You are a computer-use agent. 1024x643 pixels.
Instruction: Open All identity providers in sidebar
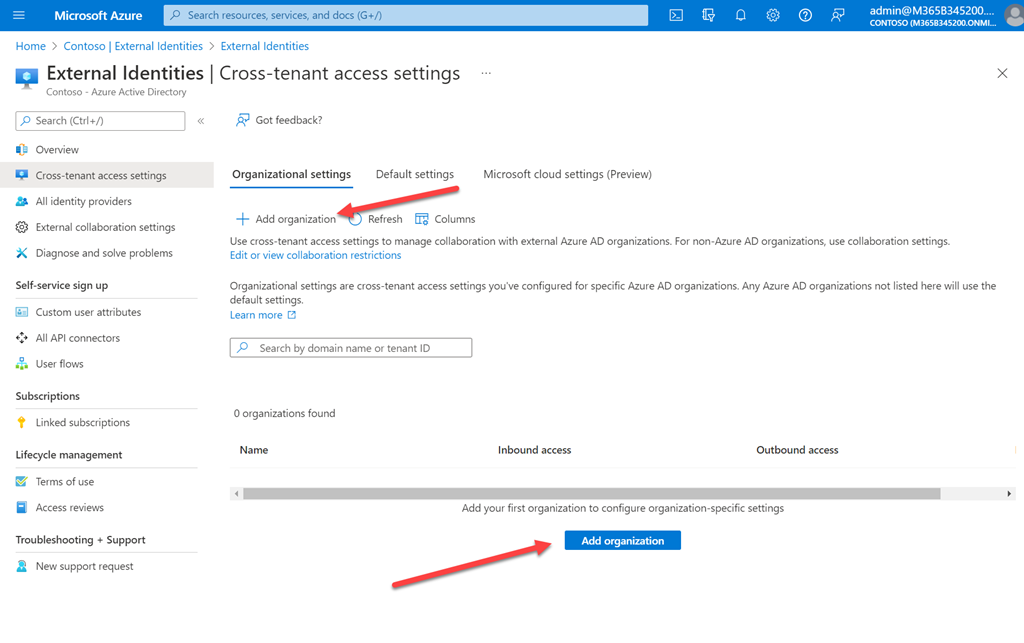pos(83,201)
